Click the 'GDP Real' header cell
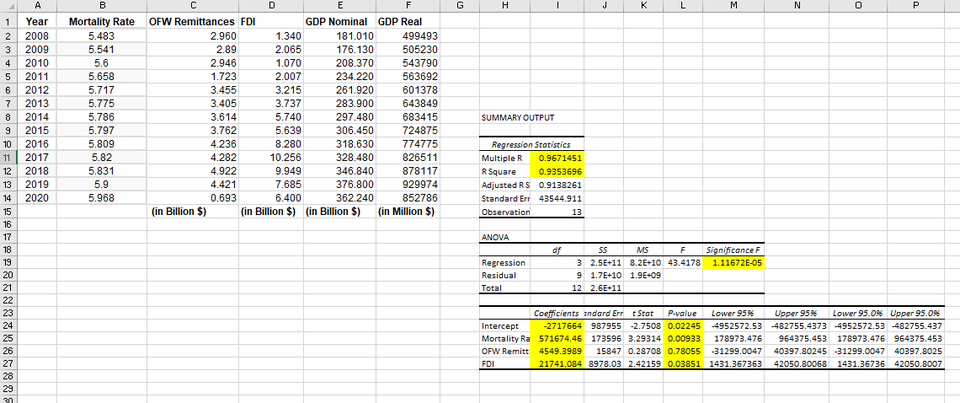 point(408,21)
